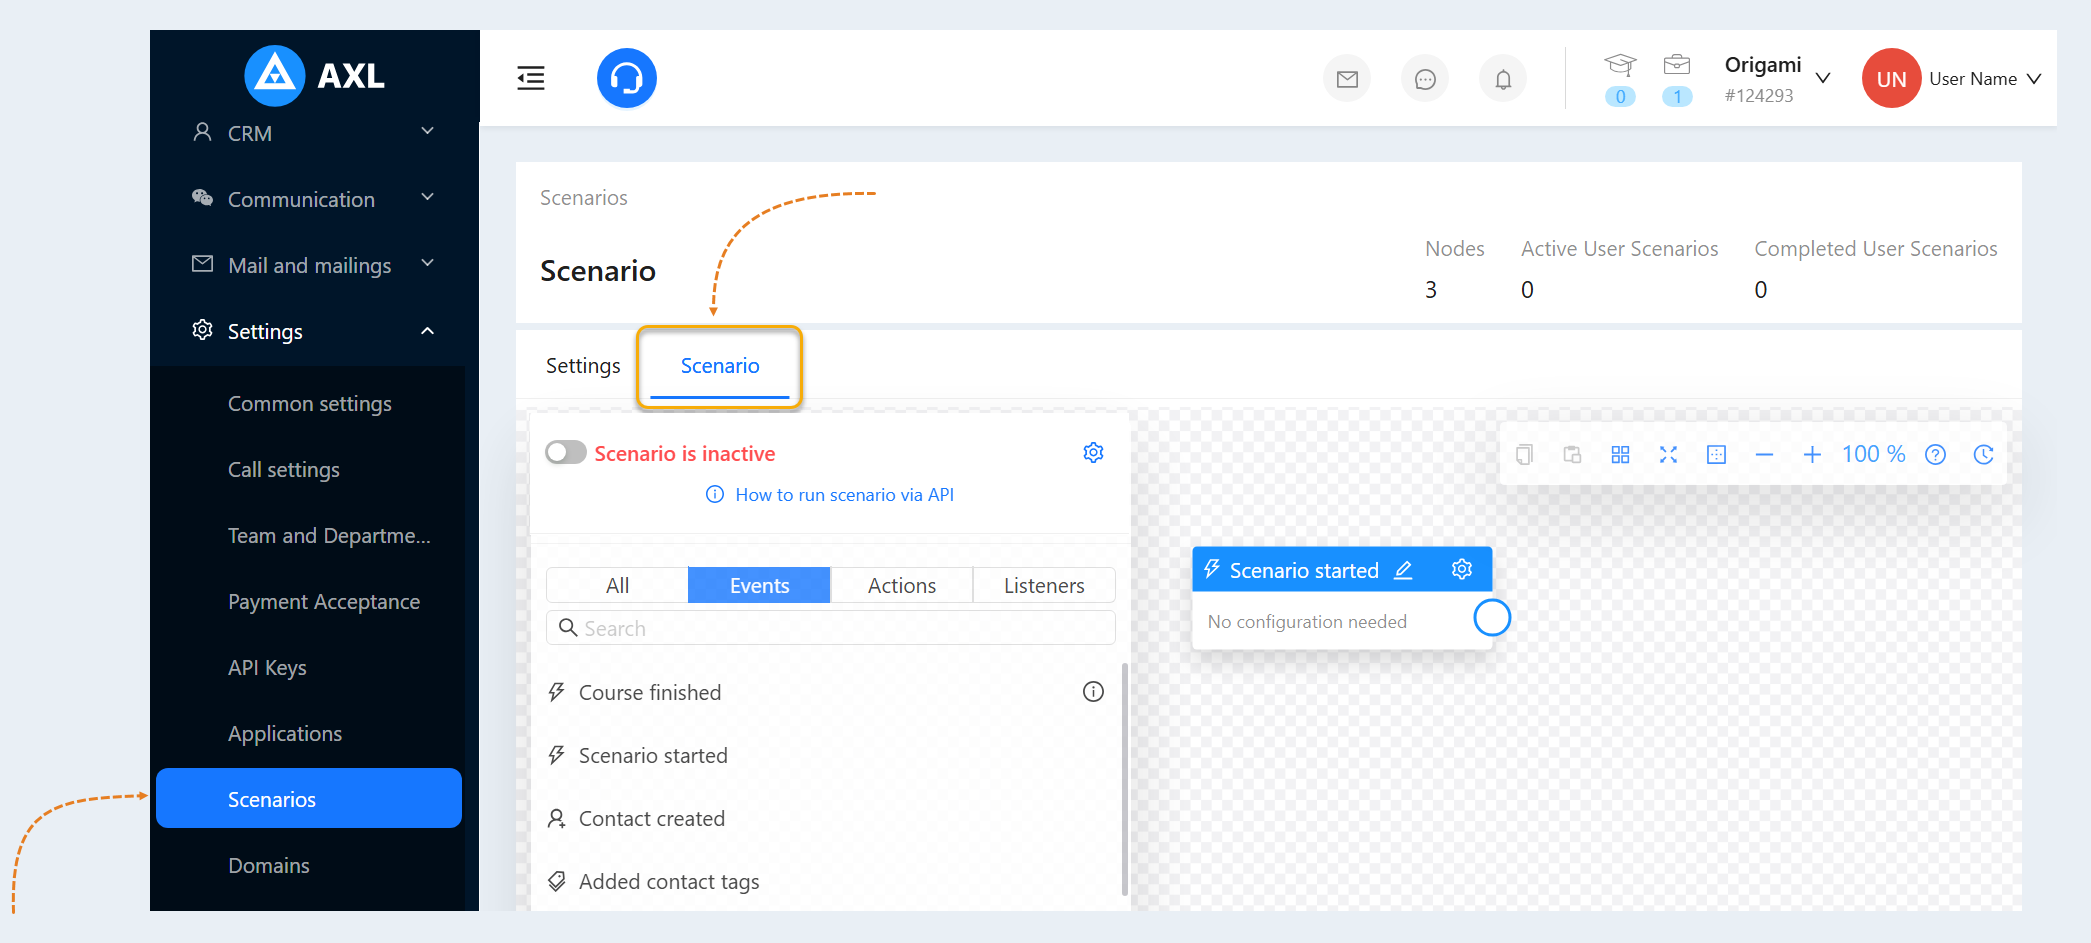Image resolution: width=2091 pixels, height=943 pixels.
Task: Open the mail envelope icon in the header
Action: click(1347, 79)
